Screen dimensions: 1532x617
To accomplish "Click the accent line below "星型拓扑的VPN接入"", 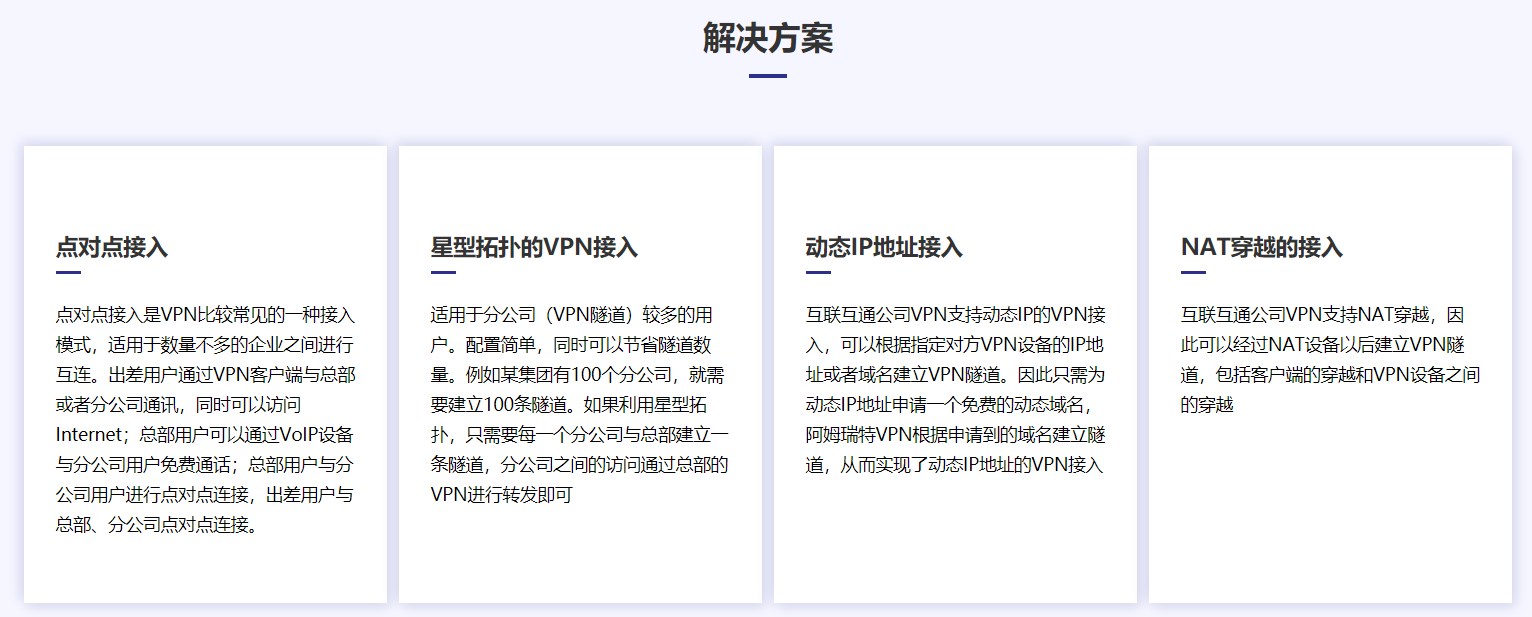I will click(443, 271).
